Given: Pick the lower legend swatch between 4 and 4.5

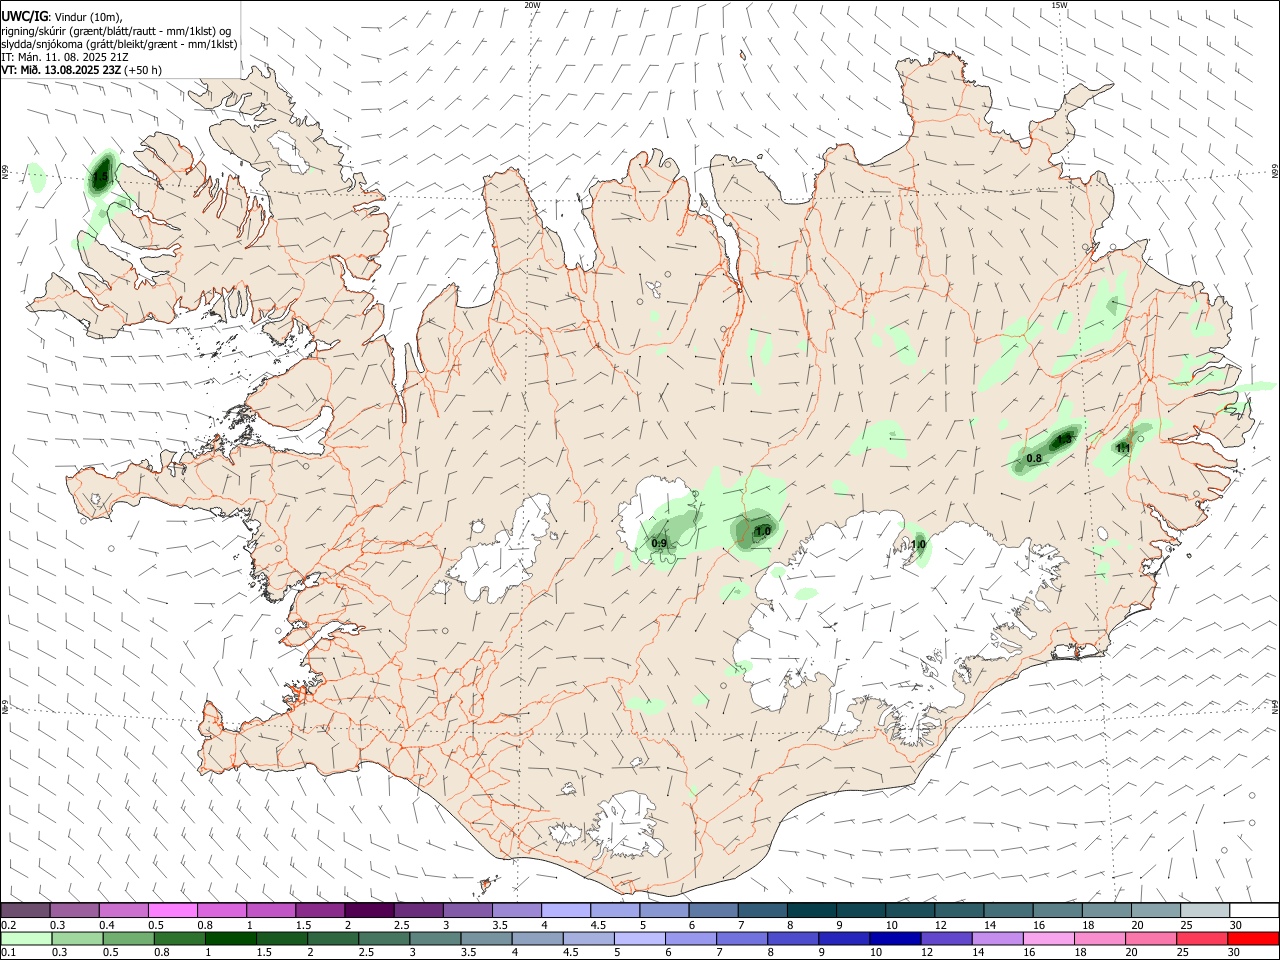Looking at the screenshot, I should [x=537, y=938].
